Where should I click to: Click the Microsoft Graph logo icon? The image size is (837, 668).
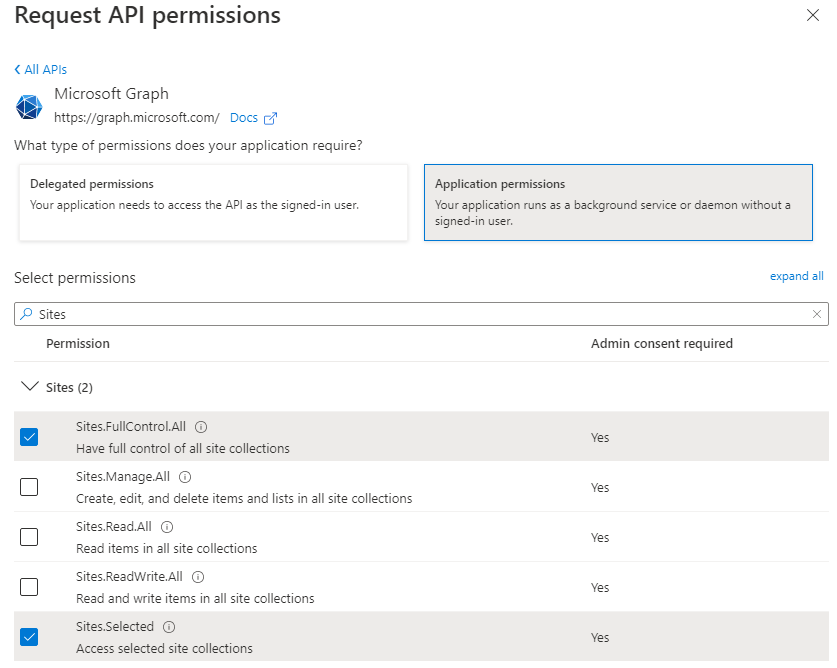point(30,106)
